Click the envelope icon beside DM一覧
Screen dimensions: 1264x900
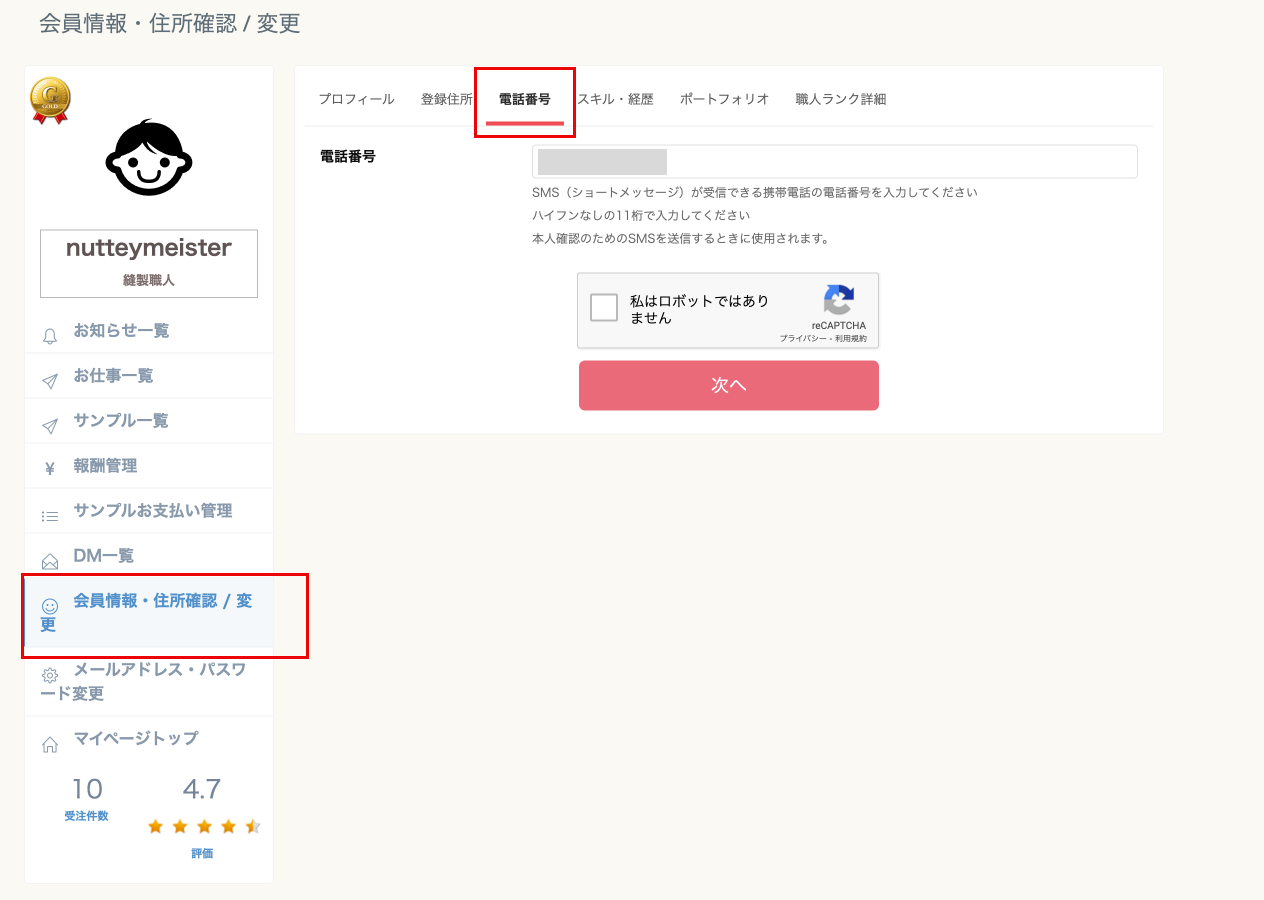pyautogui.click(x=50, y=562)
